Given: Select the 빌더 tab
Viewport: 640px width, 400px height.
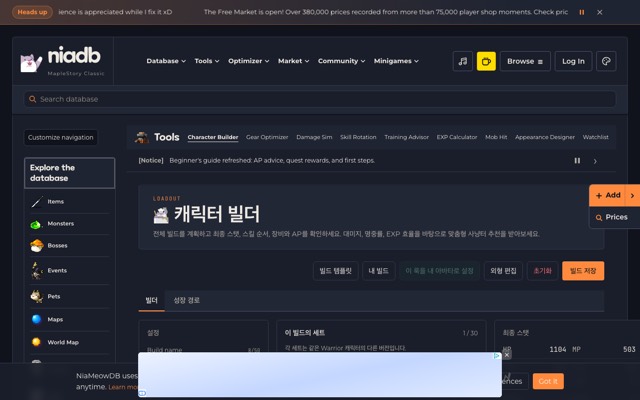Looking at the screenshot, I should 151,300.
